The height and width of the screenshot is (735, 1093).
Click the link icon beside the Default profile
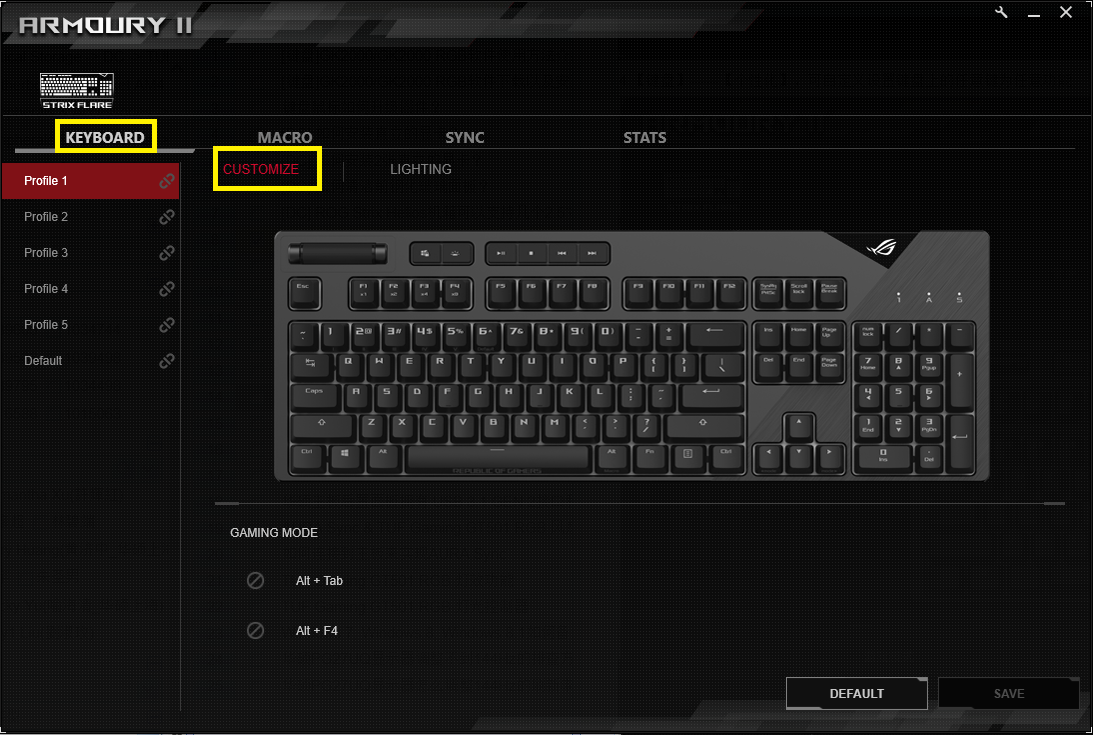tap(167, 361)
